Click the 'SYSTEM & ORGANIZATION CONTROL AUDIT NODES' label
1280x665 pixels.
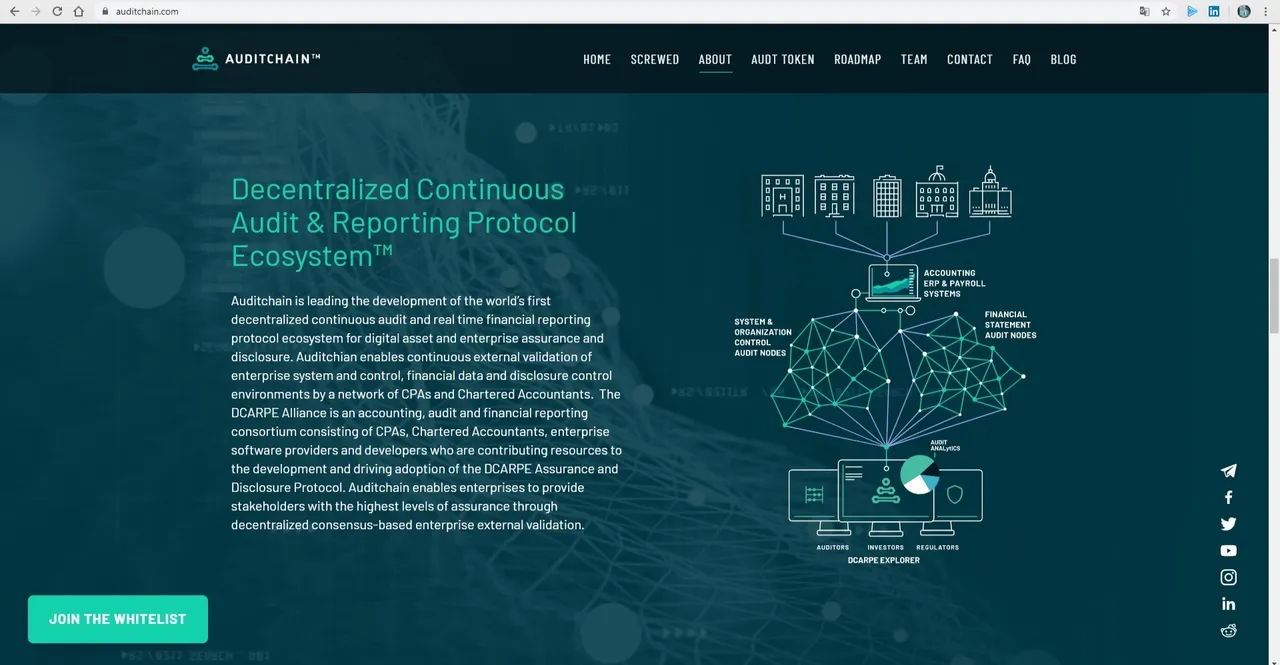[763, 338]
